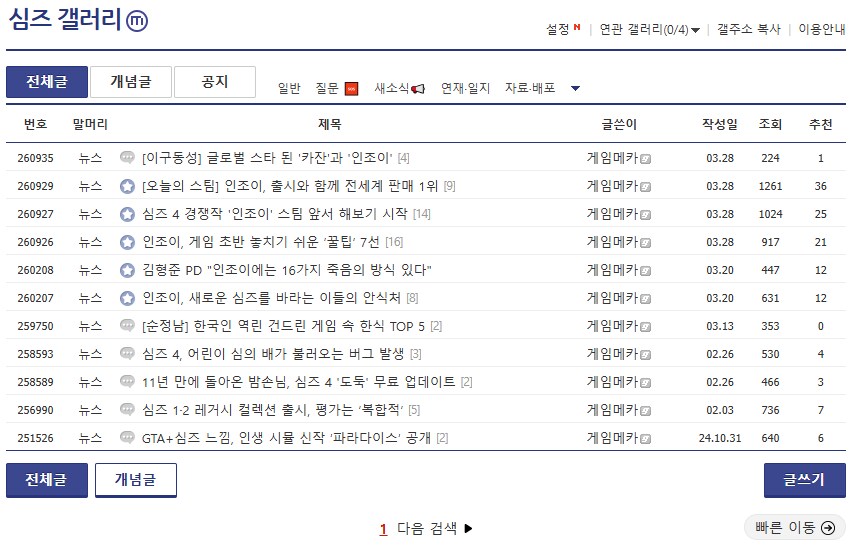Open post "[오늘의 스팀] 인조이, 출시와 함께 전세계 판매 1위"
868x549 pixels.
pyautogui.click(x=290, y=186)
